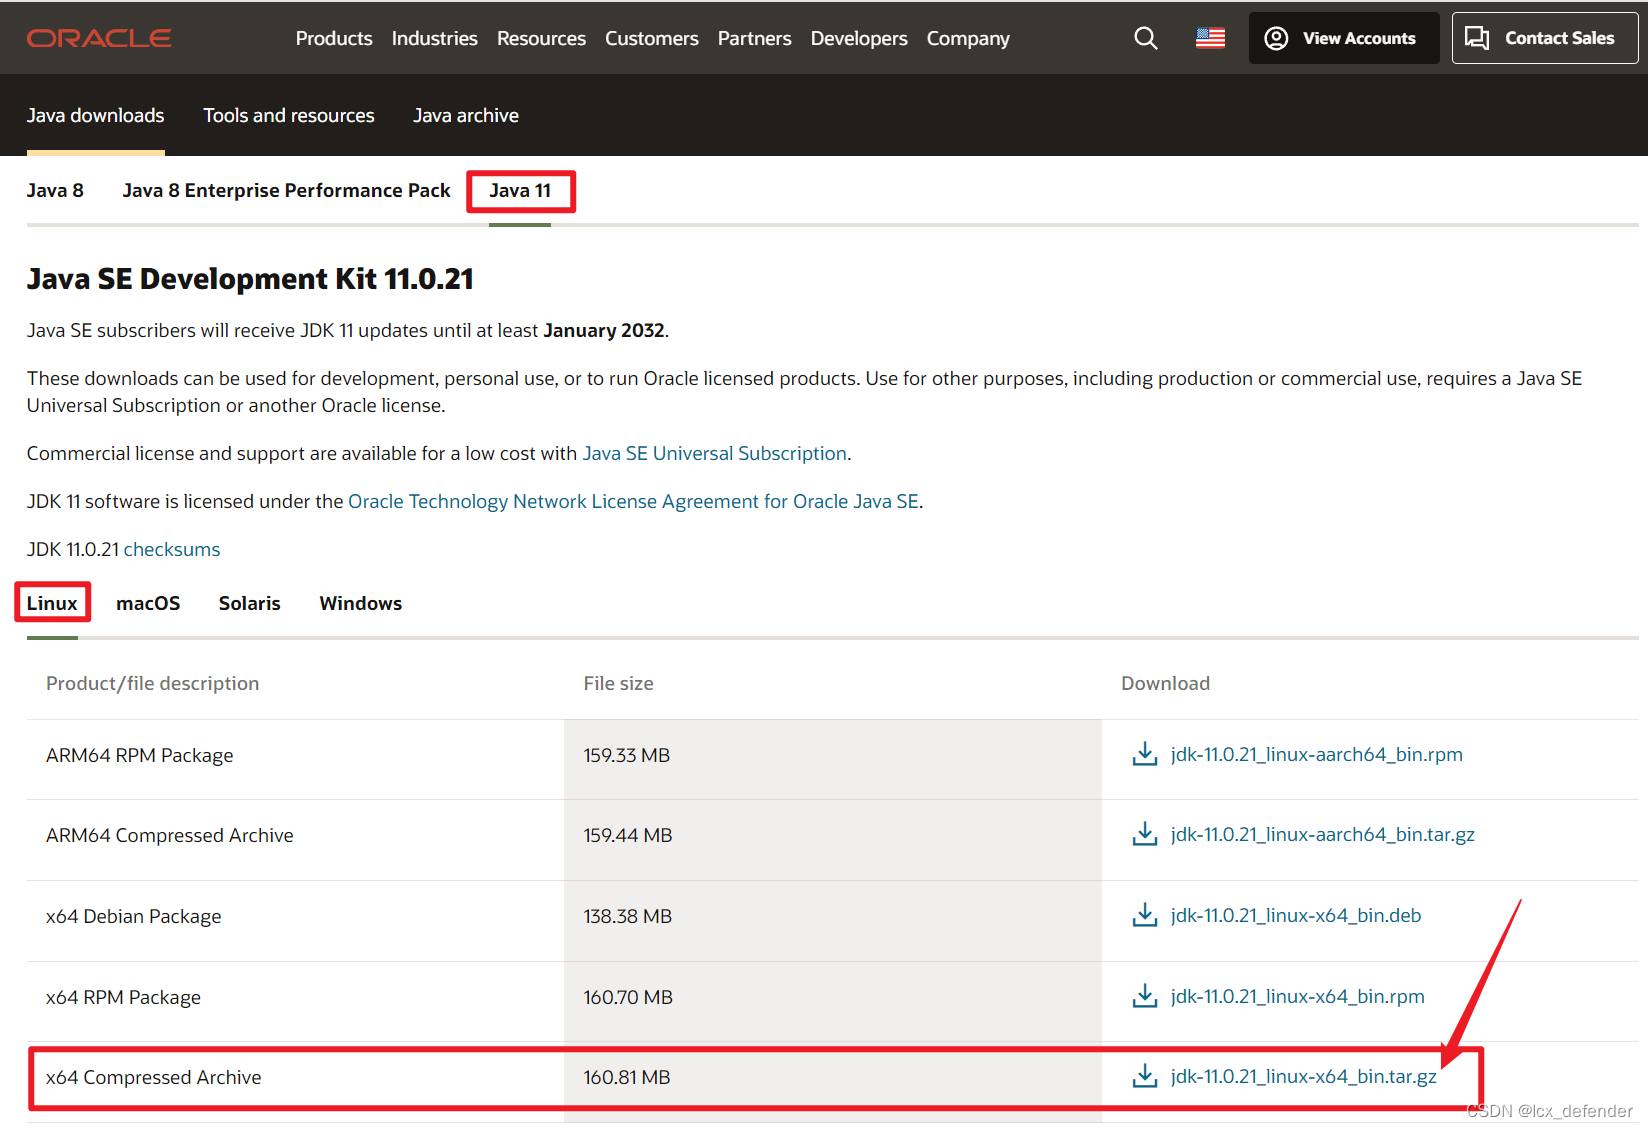Open the Company menu
Viewport: 1648px width, 1129px height.
968,38
